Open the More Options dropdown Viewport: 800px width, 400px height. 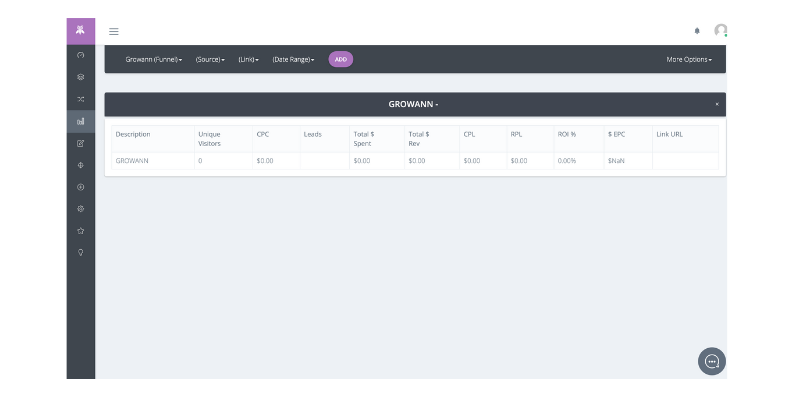click(x=689, y=60)
